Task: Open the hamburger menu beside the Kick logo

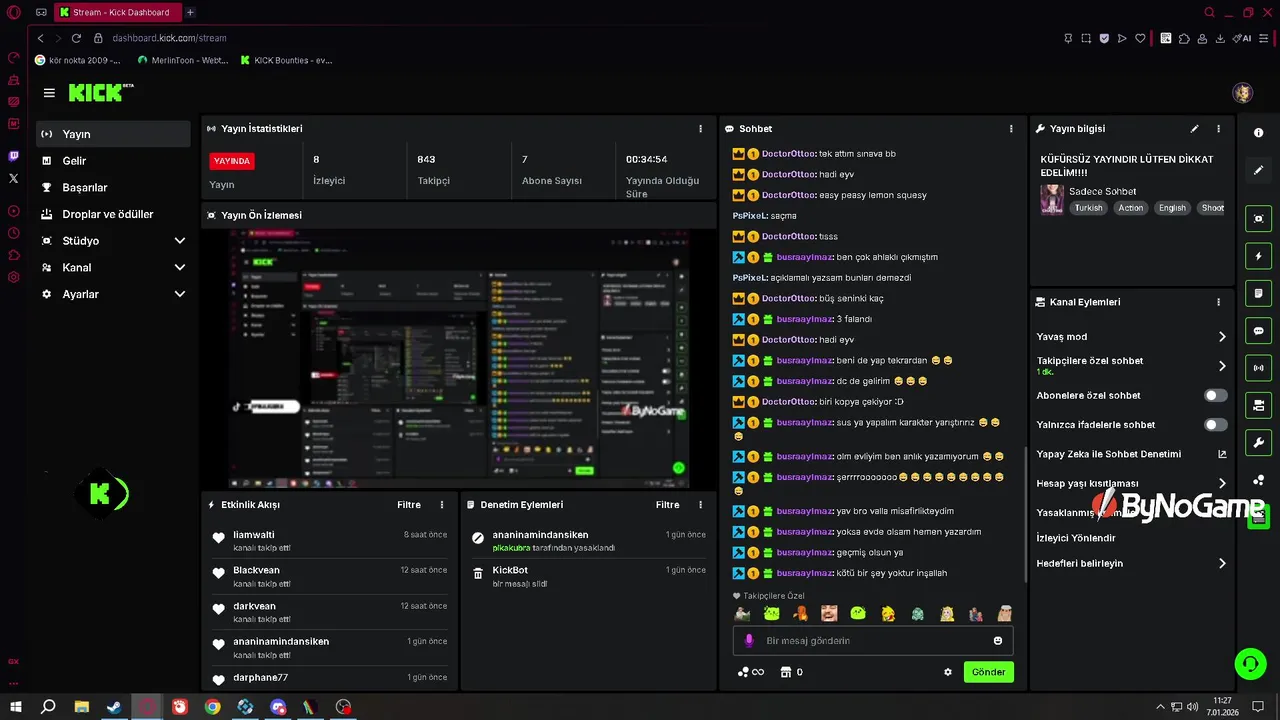Action: 49,93
